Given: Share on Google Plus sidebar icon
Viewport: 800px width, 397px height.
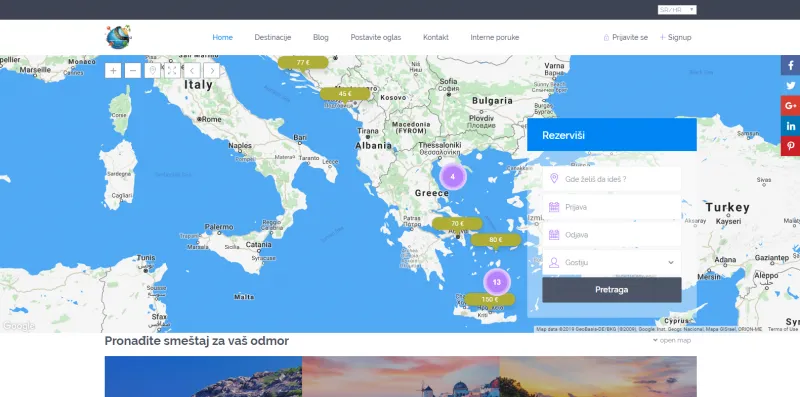Looking at the screenshot, I should (790, 106).
